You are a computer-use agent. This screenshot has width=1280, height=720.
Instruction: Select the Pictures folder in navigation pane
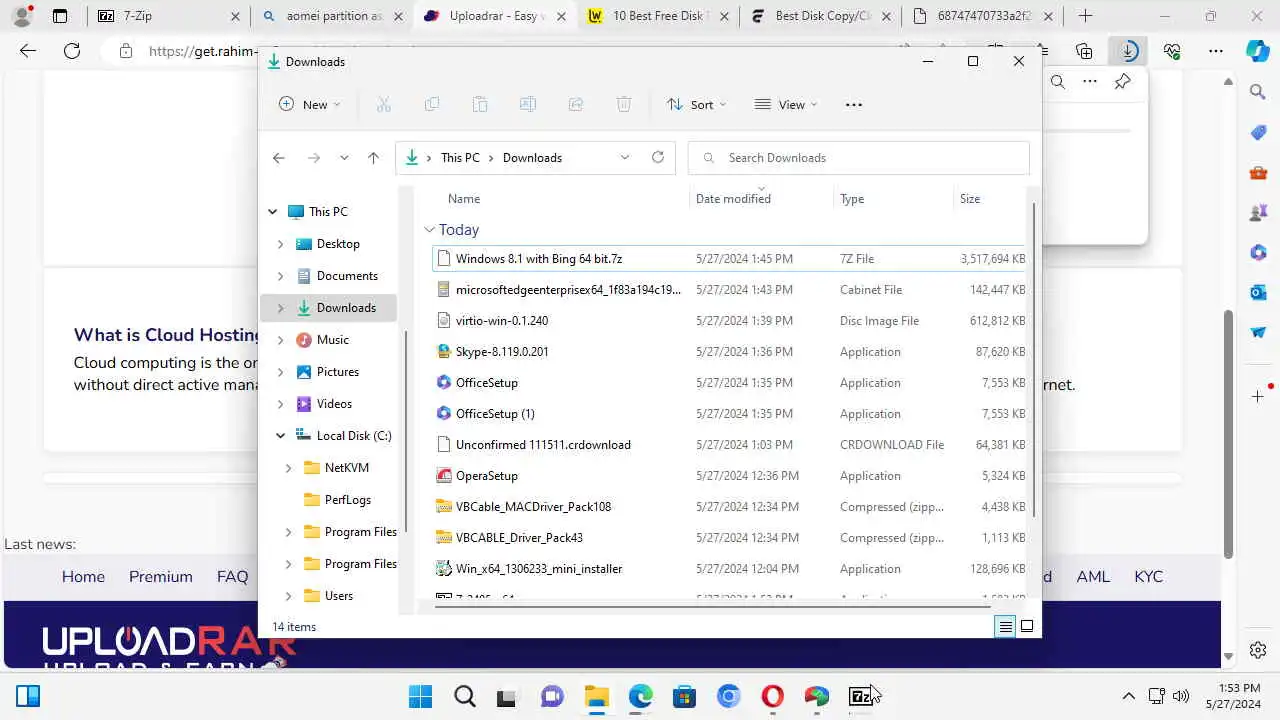point(338,371)
